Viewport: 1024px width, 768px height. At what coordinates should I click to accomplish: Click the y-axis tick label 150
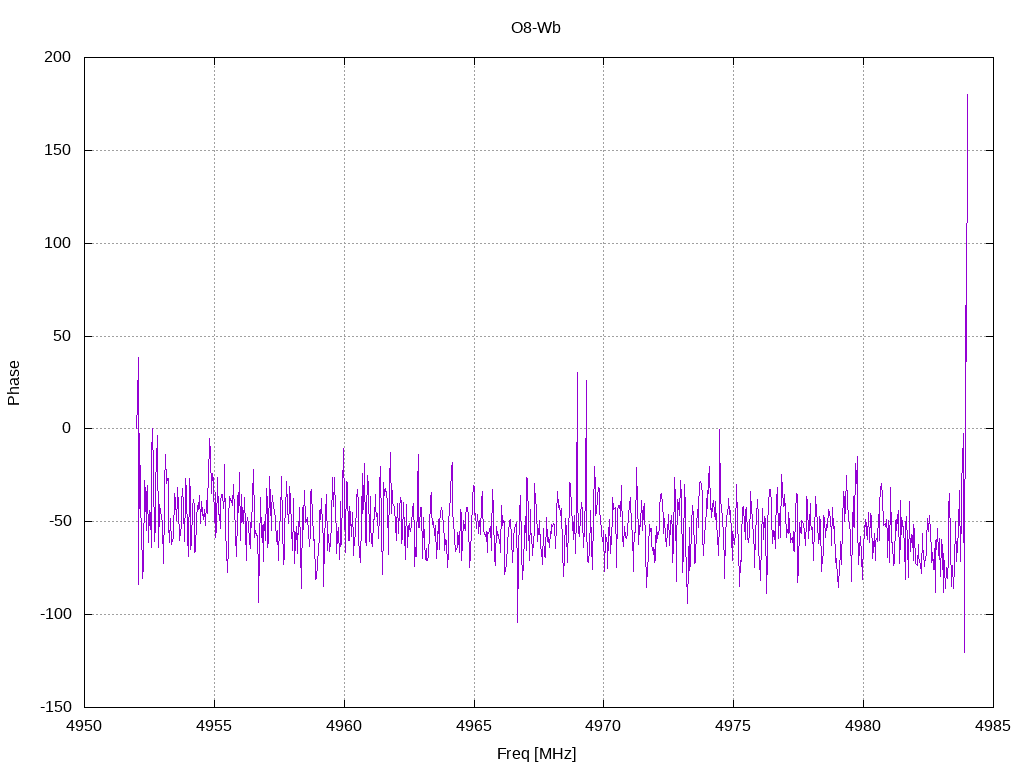tap(57, 150)
